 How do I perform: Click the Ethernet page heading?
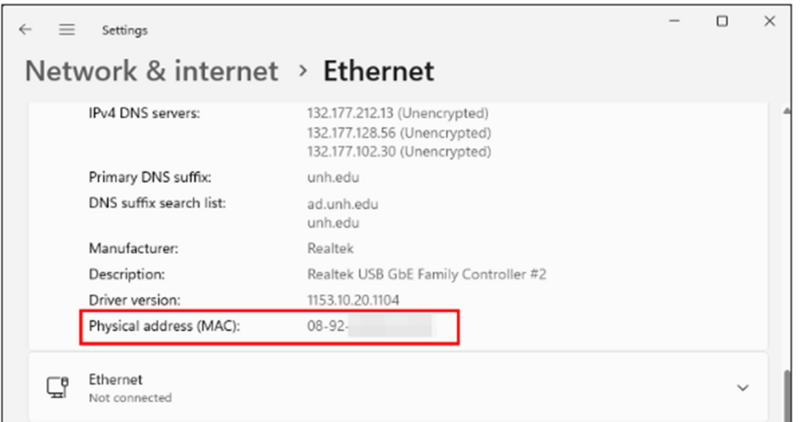click(378, 71)
